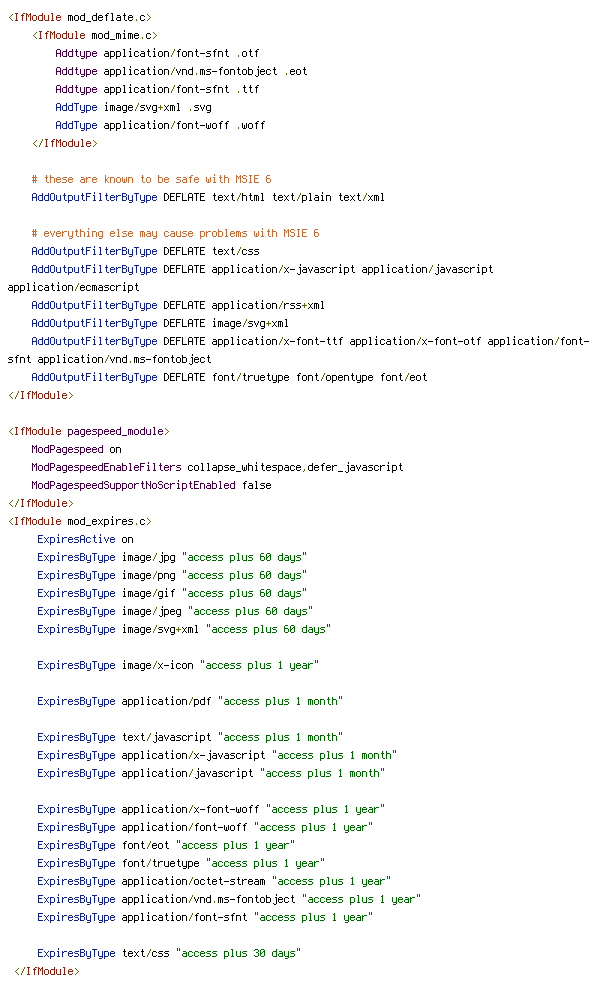Click ExpiresByType text/css 30 days line
Viewport: 600px width, 988px height.
[169, 953]
